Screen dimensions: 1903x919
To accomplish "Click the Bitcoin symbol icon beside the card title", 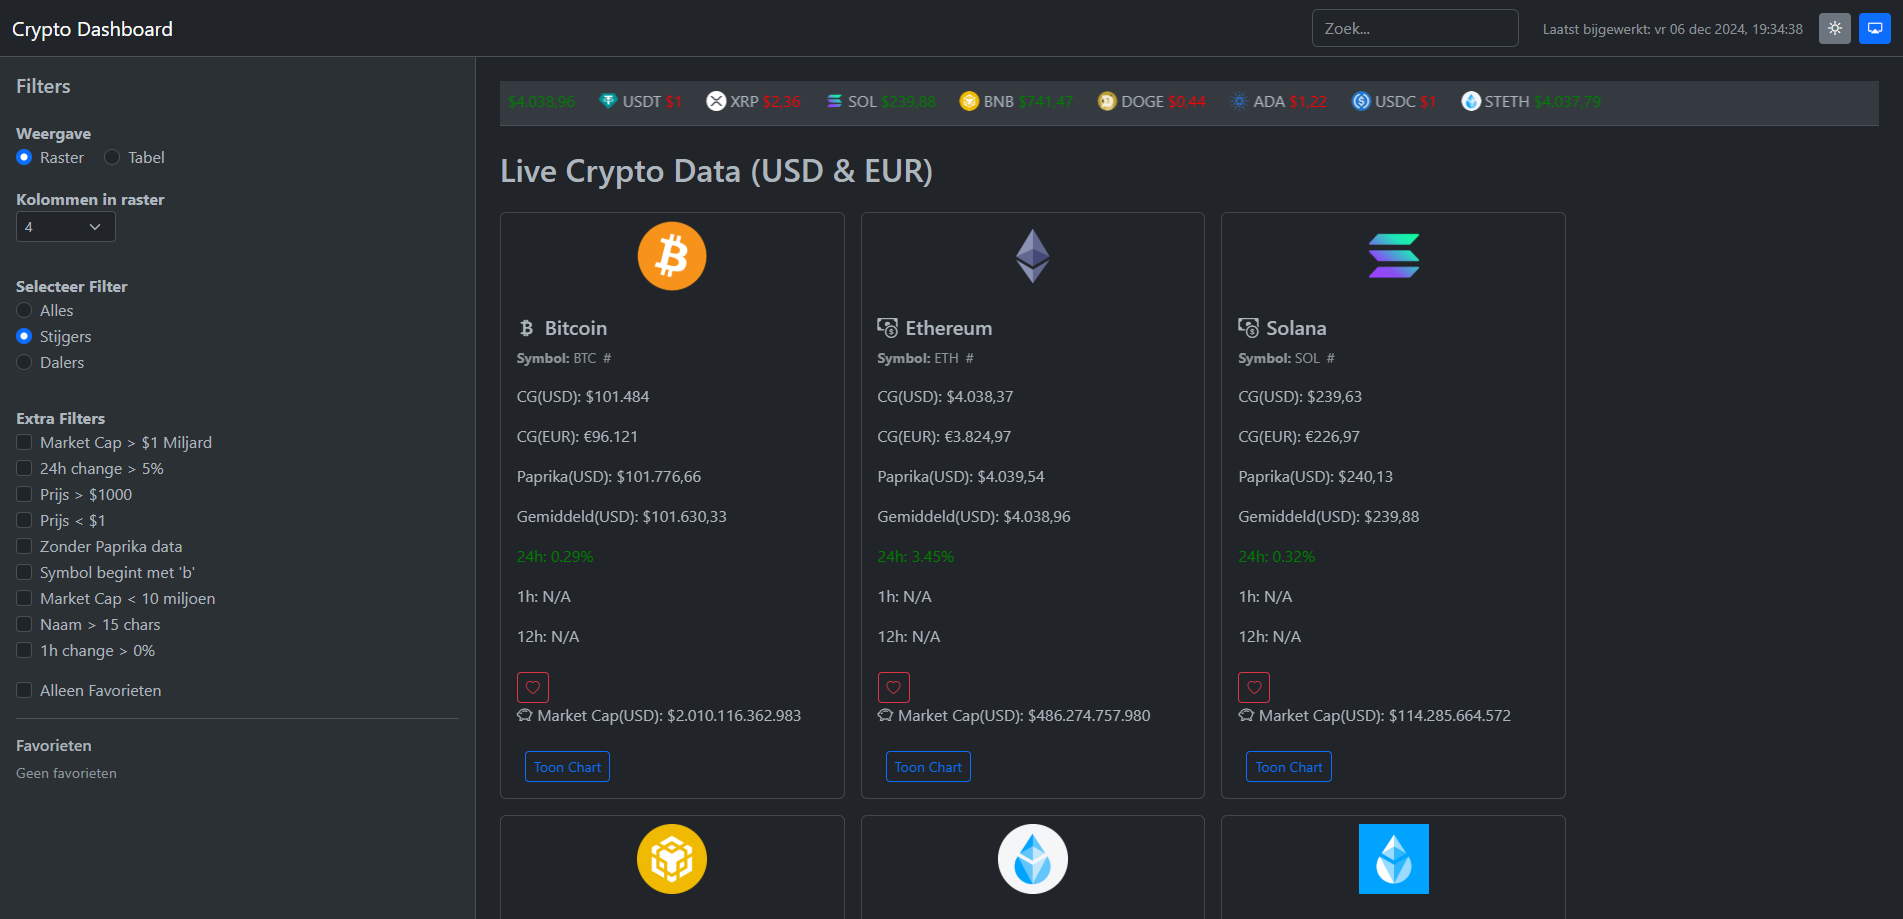I will coord(527,328).
